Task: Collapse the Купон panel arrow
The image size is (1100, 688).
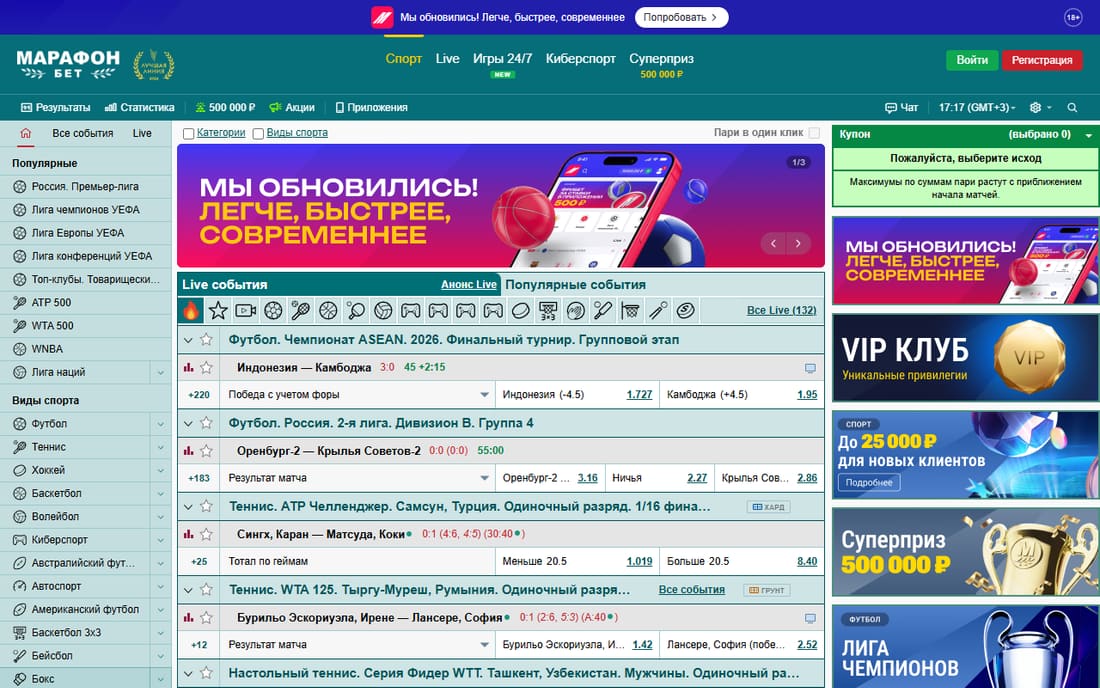Action: [x=1089, y=135]
